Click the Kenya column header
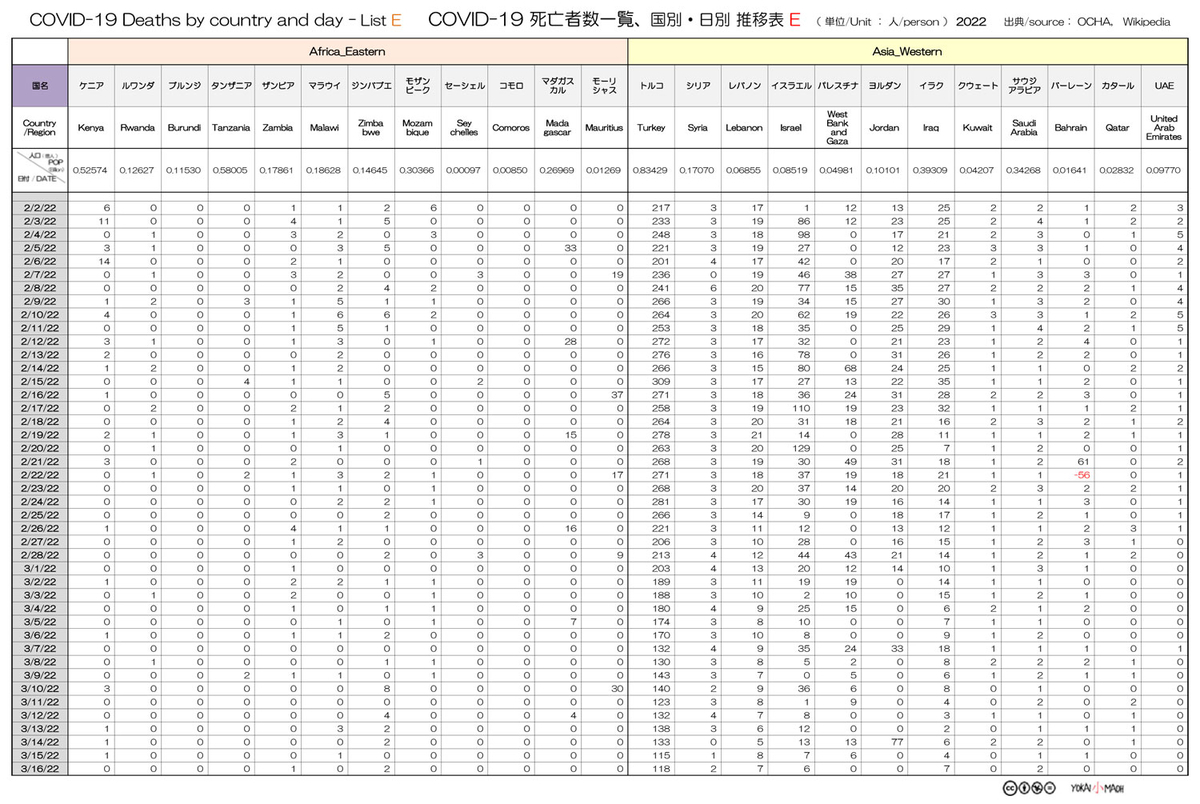Image resolution: width=1200 pixels, height=804 pixels. click(x=91, y=128)
